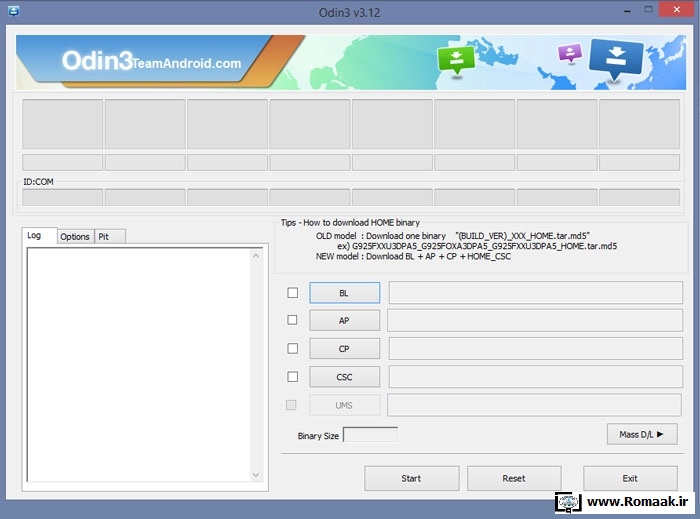Click the 'Binary Size' label

tap(318, 436)
